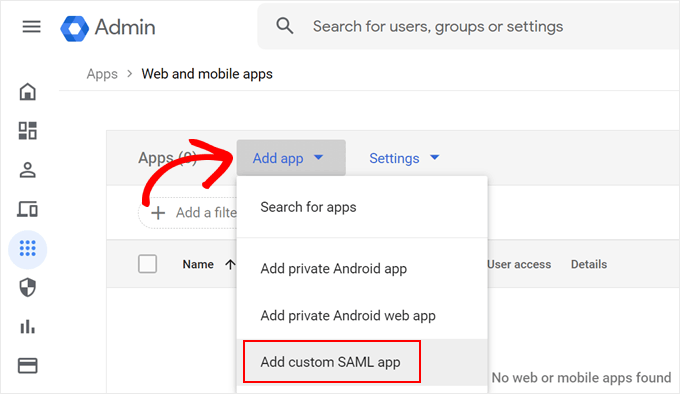Open Security shield icon in sidebar

point(27,287)
